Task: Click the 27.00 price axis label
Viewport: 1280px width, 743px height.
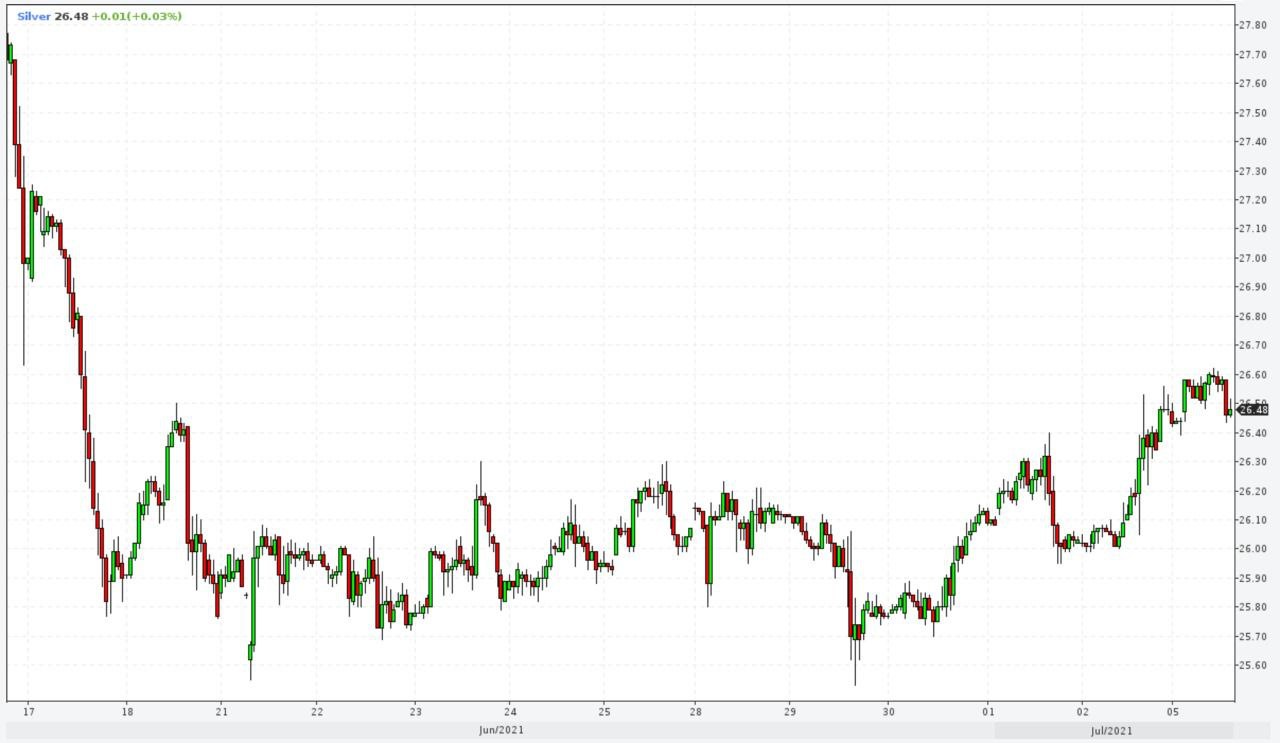Action: [x=1255, y=258]
